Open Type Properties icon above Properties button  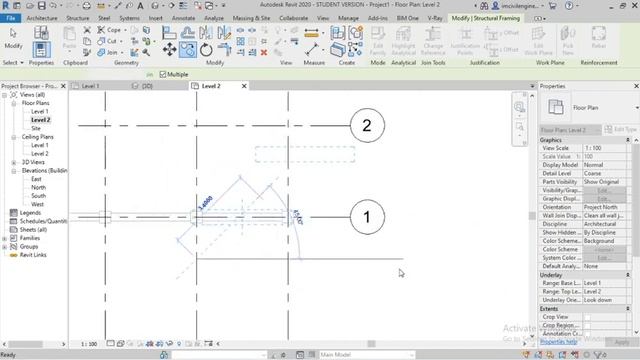point(41,33)
